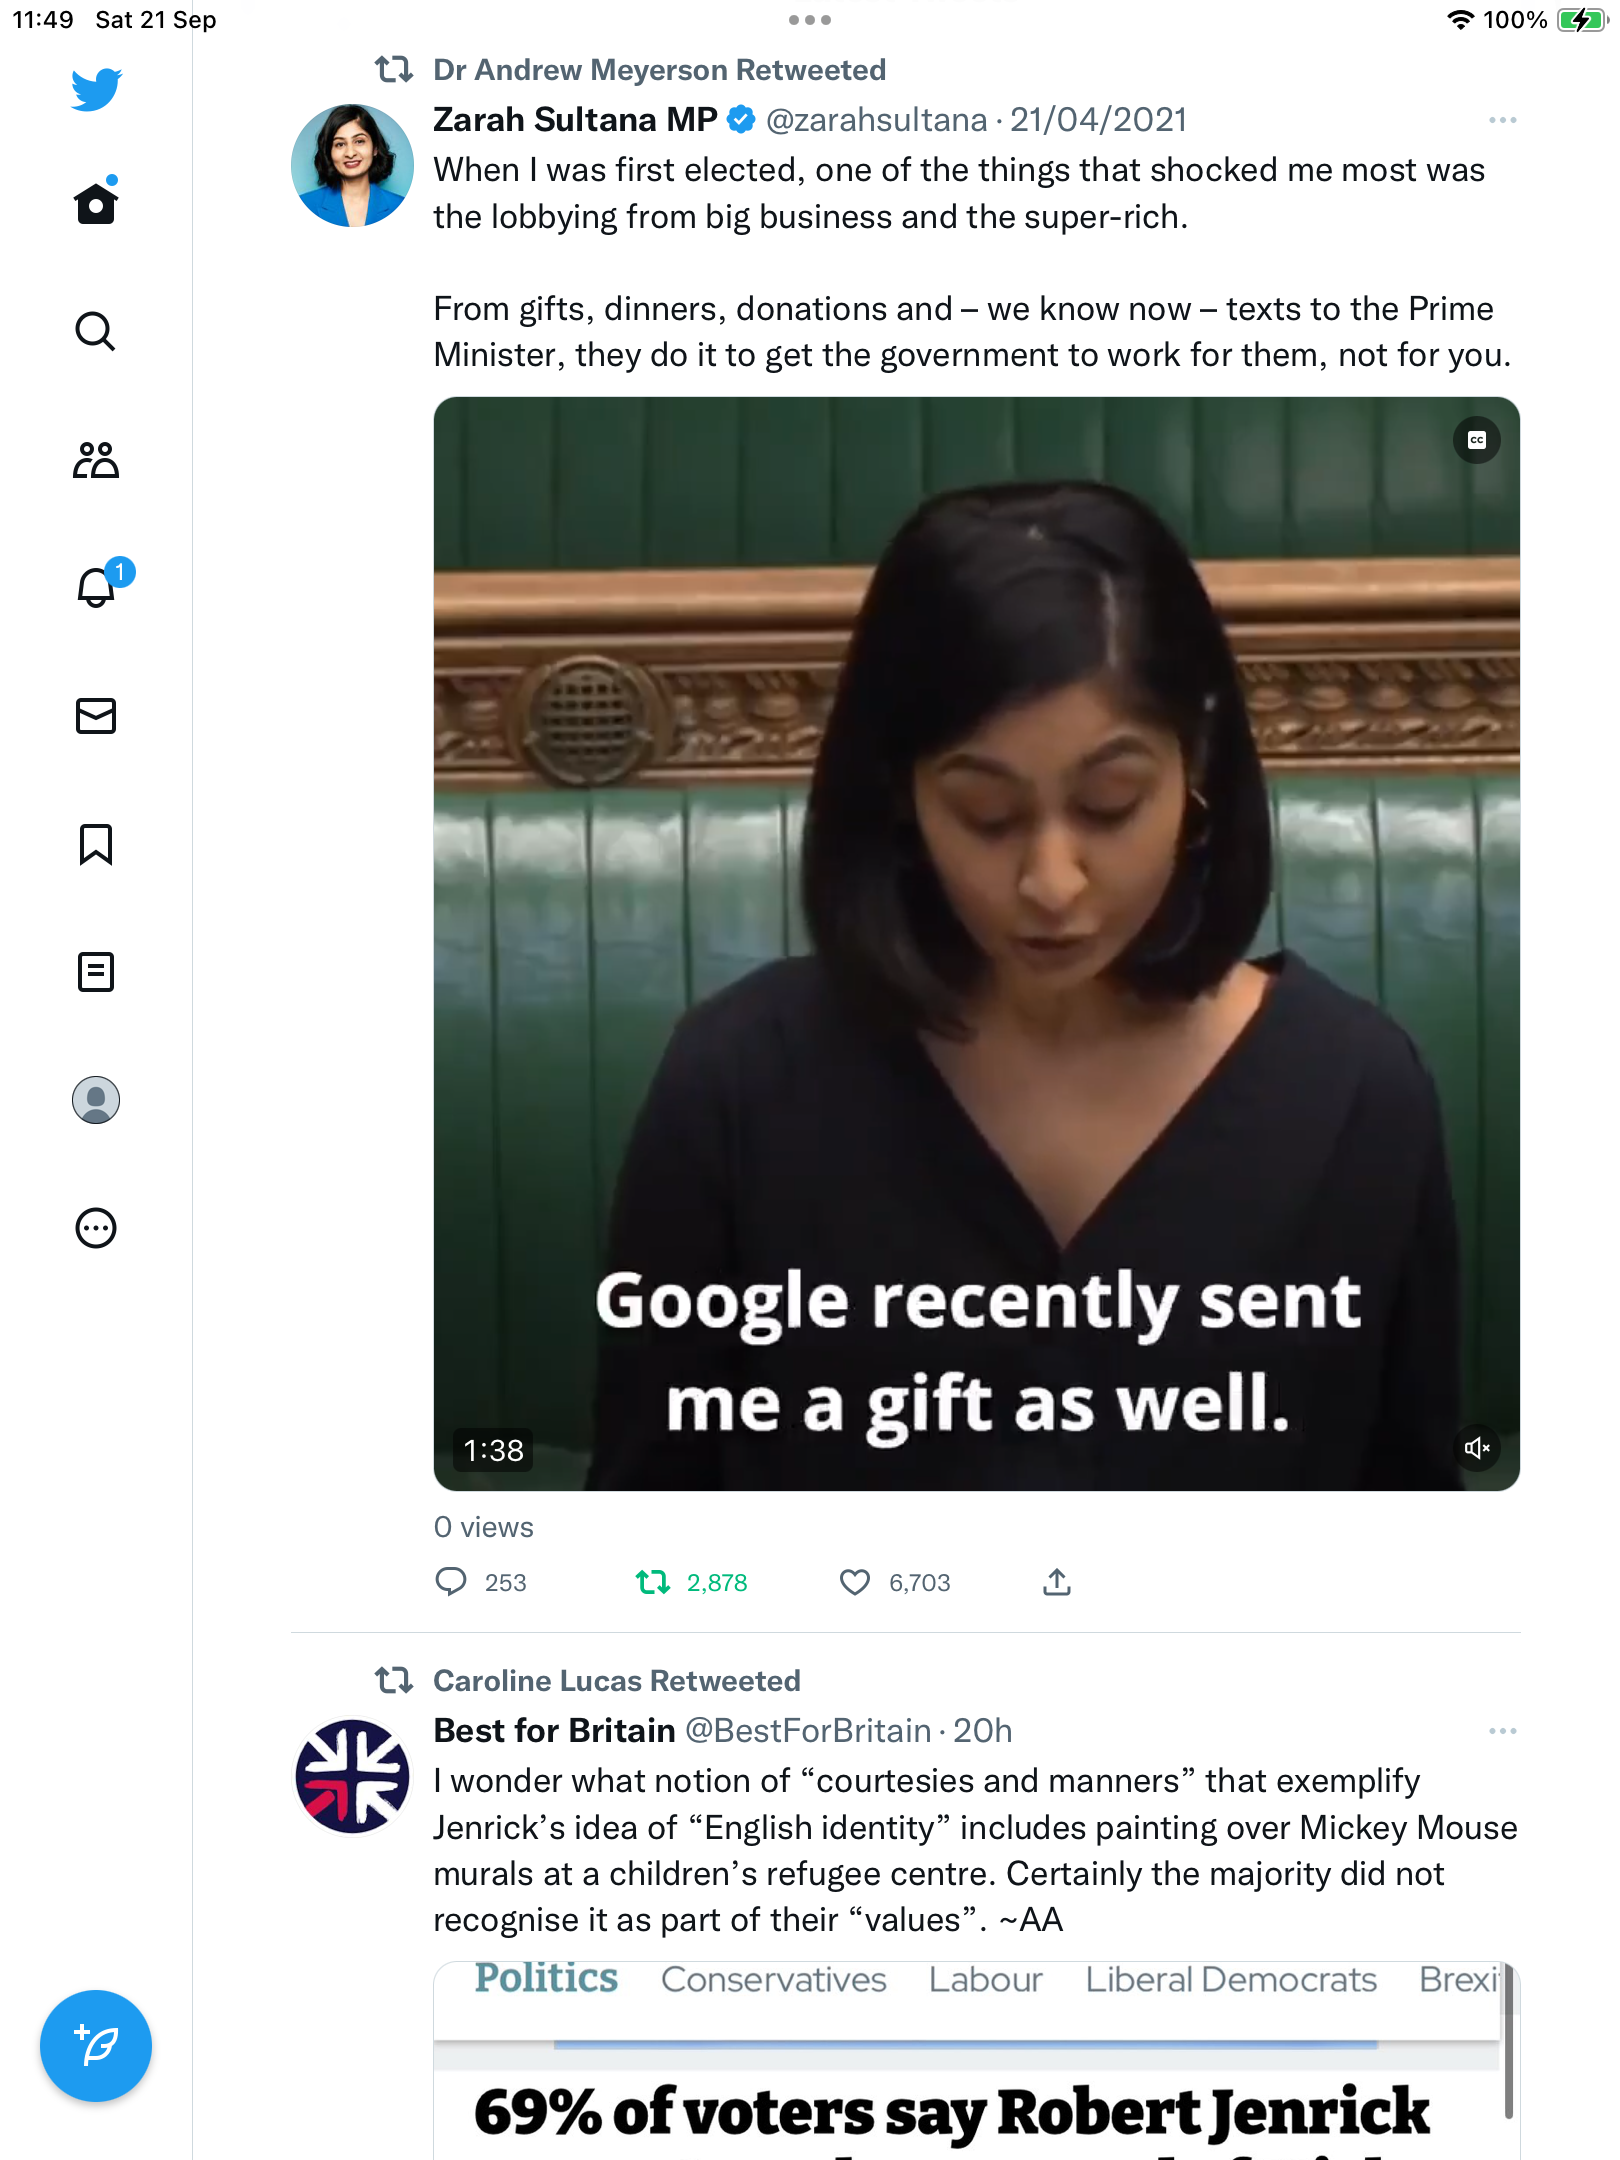This screenshot has width=1620, height=2160.
Task: Tap the battery charging icon
Action: [1580, 20]
